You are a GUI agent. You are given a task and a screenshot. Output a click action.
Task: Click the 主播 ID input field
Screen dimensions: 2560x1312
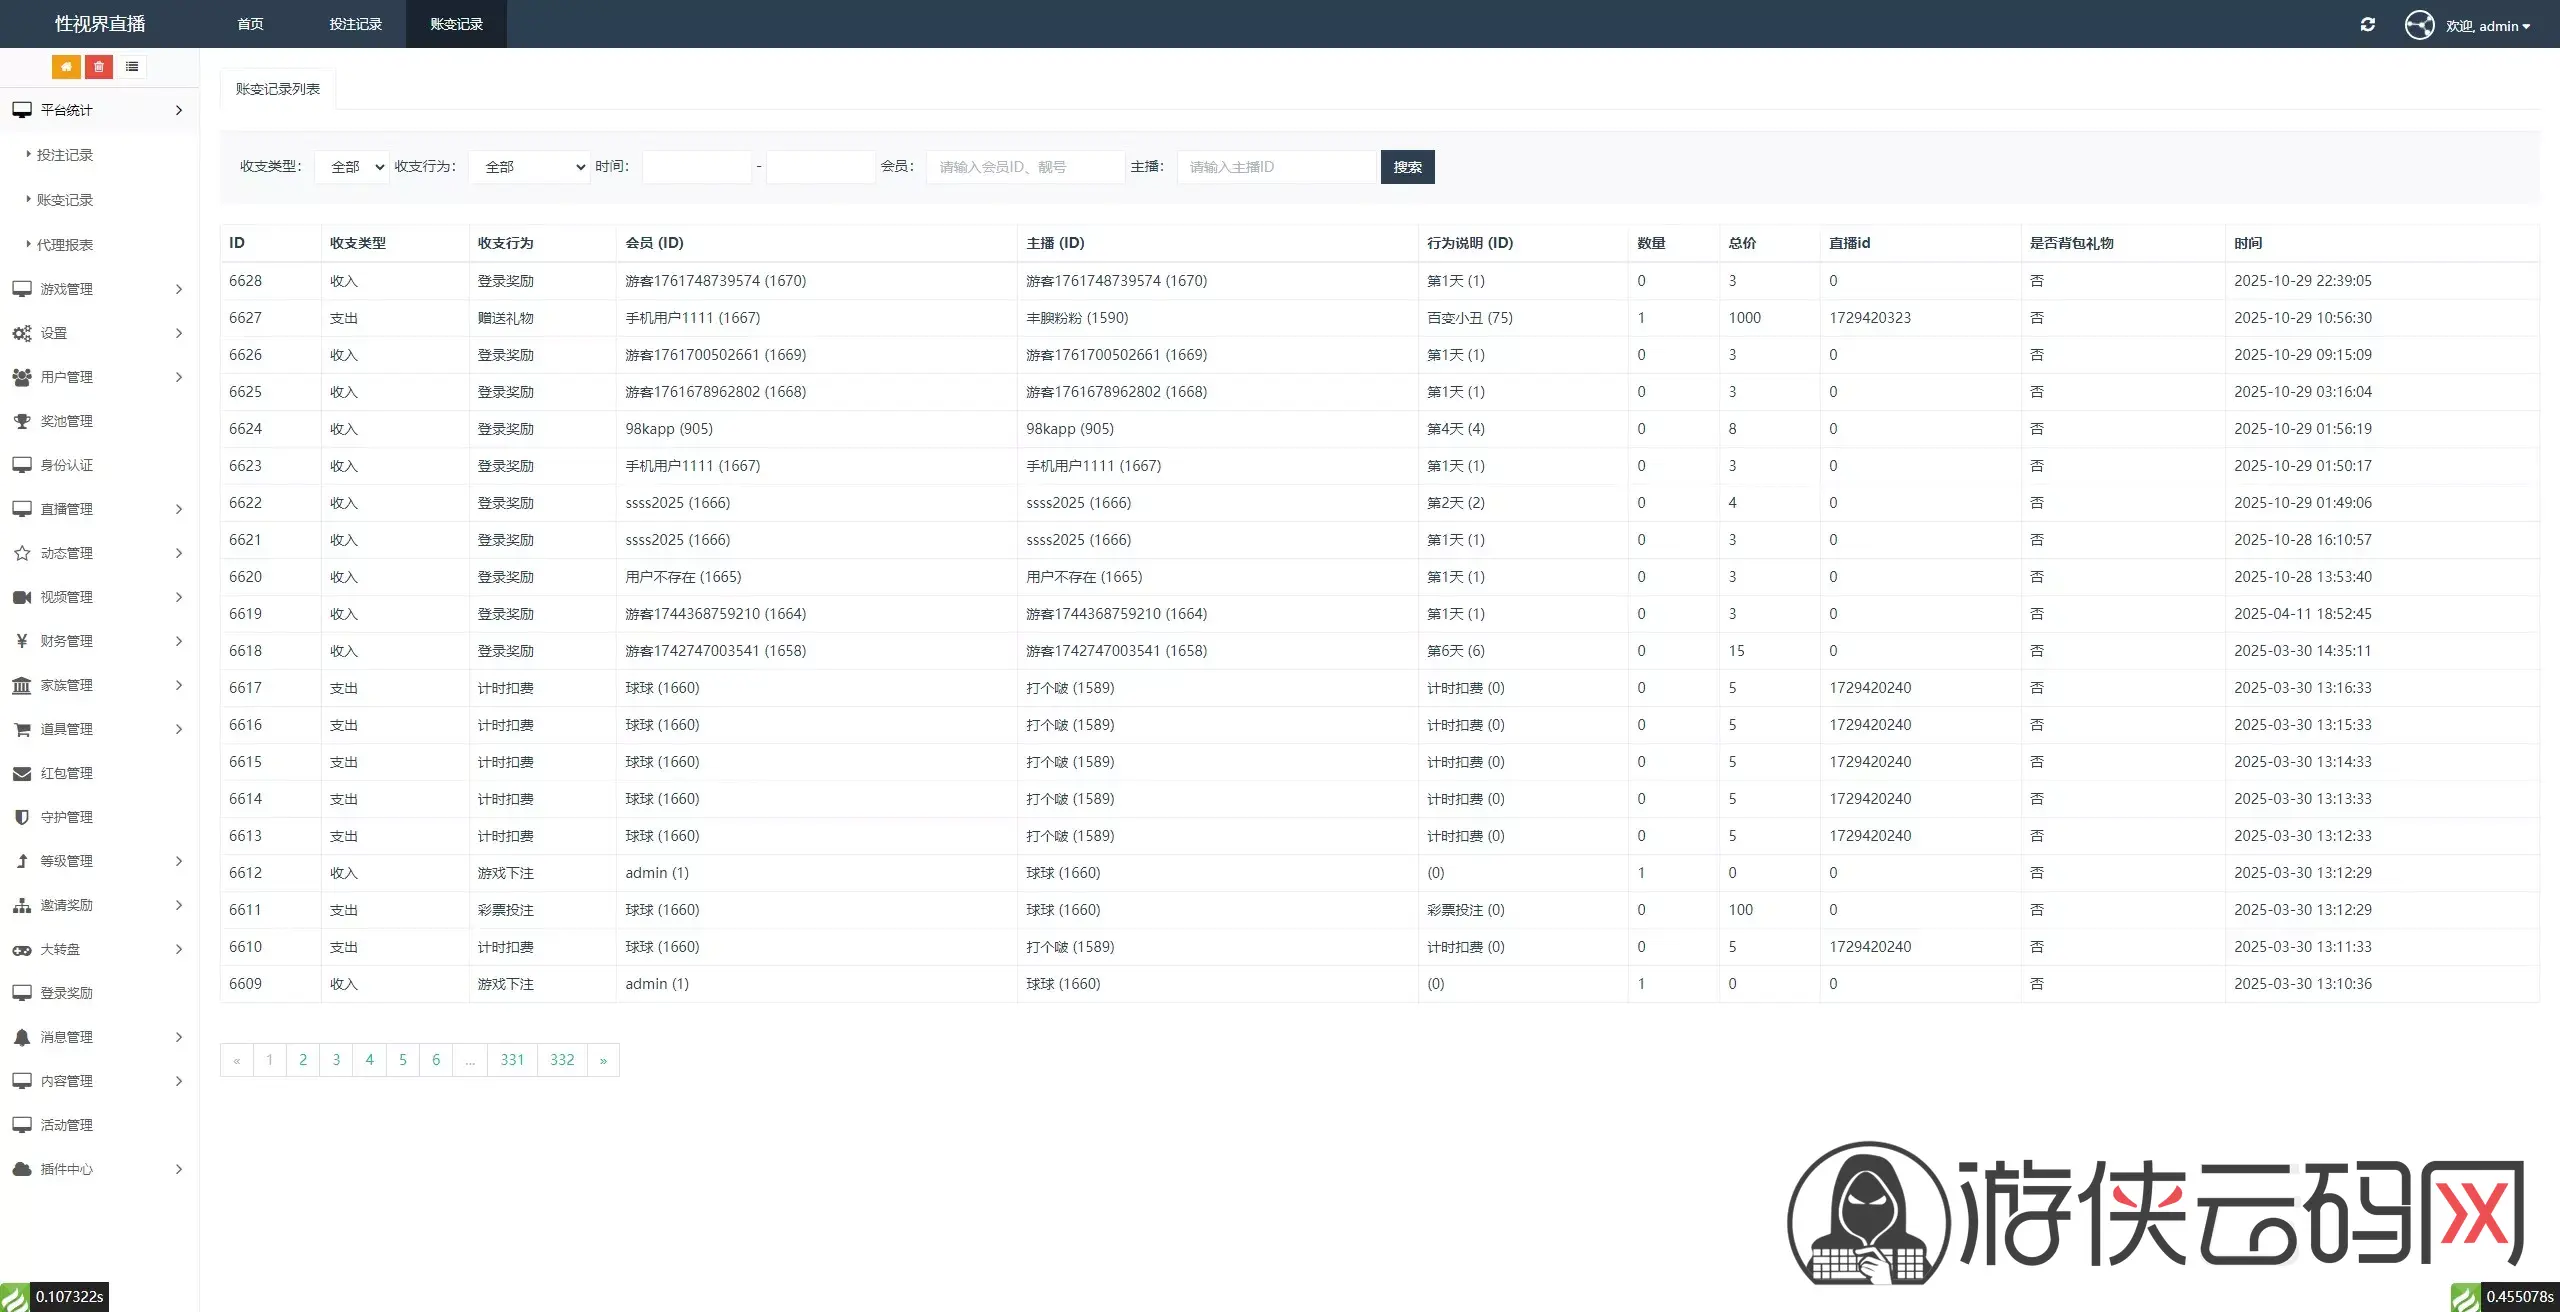pos(1276,167)
